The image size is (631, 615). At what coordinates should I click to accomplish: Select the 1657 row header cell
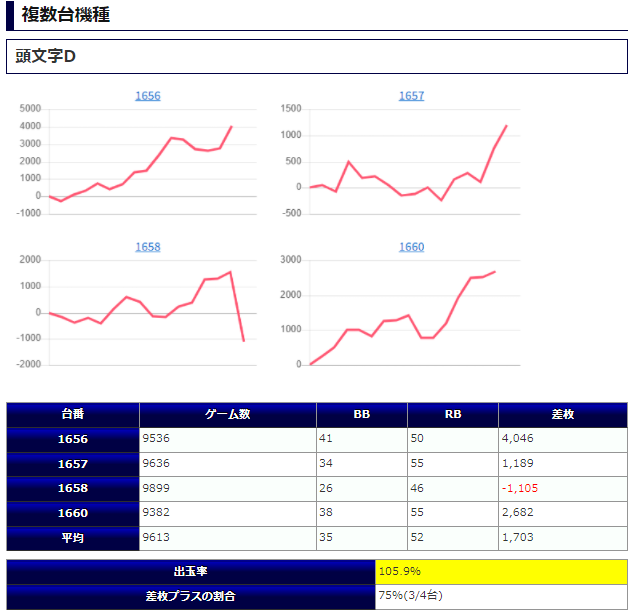click(x=73, y=464)
